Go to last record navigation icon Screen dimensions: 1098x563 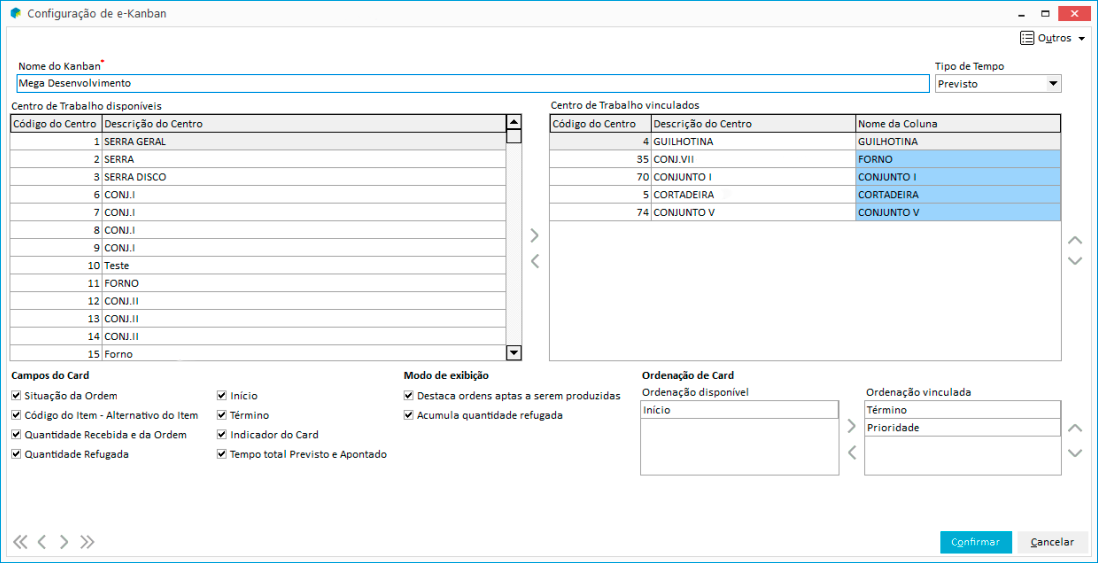click(87, 541)
